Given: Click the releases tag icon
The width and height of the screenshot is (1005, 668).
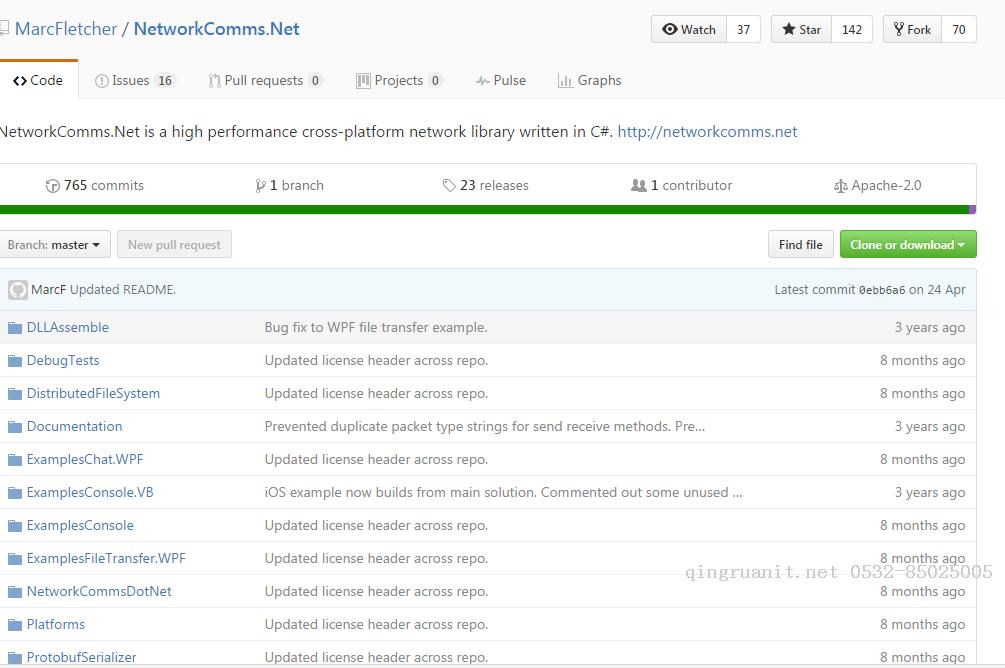Looking at the screenshot, I should click(449, 186).
